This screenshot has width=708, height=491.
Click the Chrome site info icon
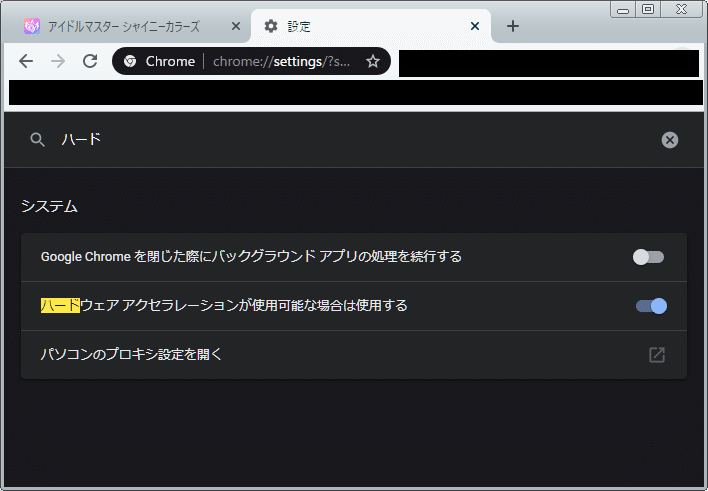pos(130,61)
